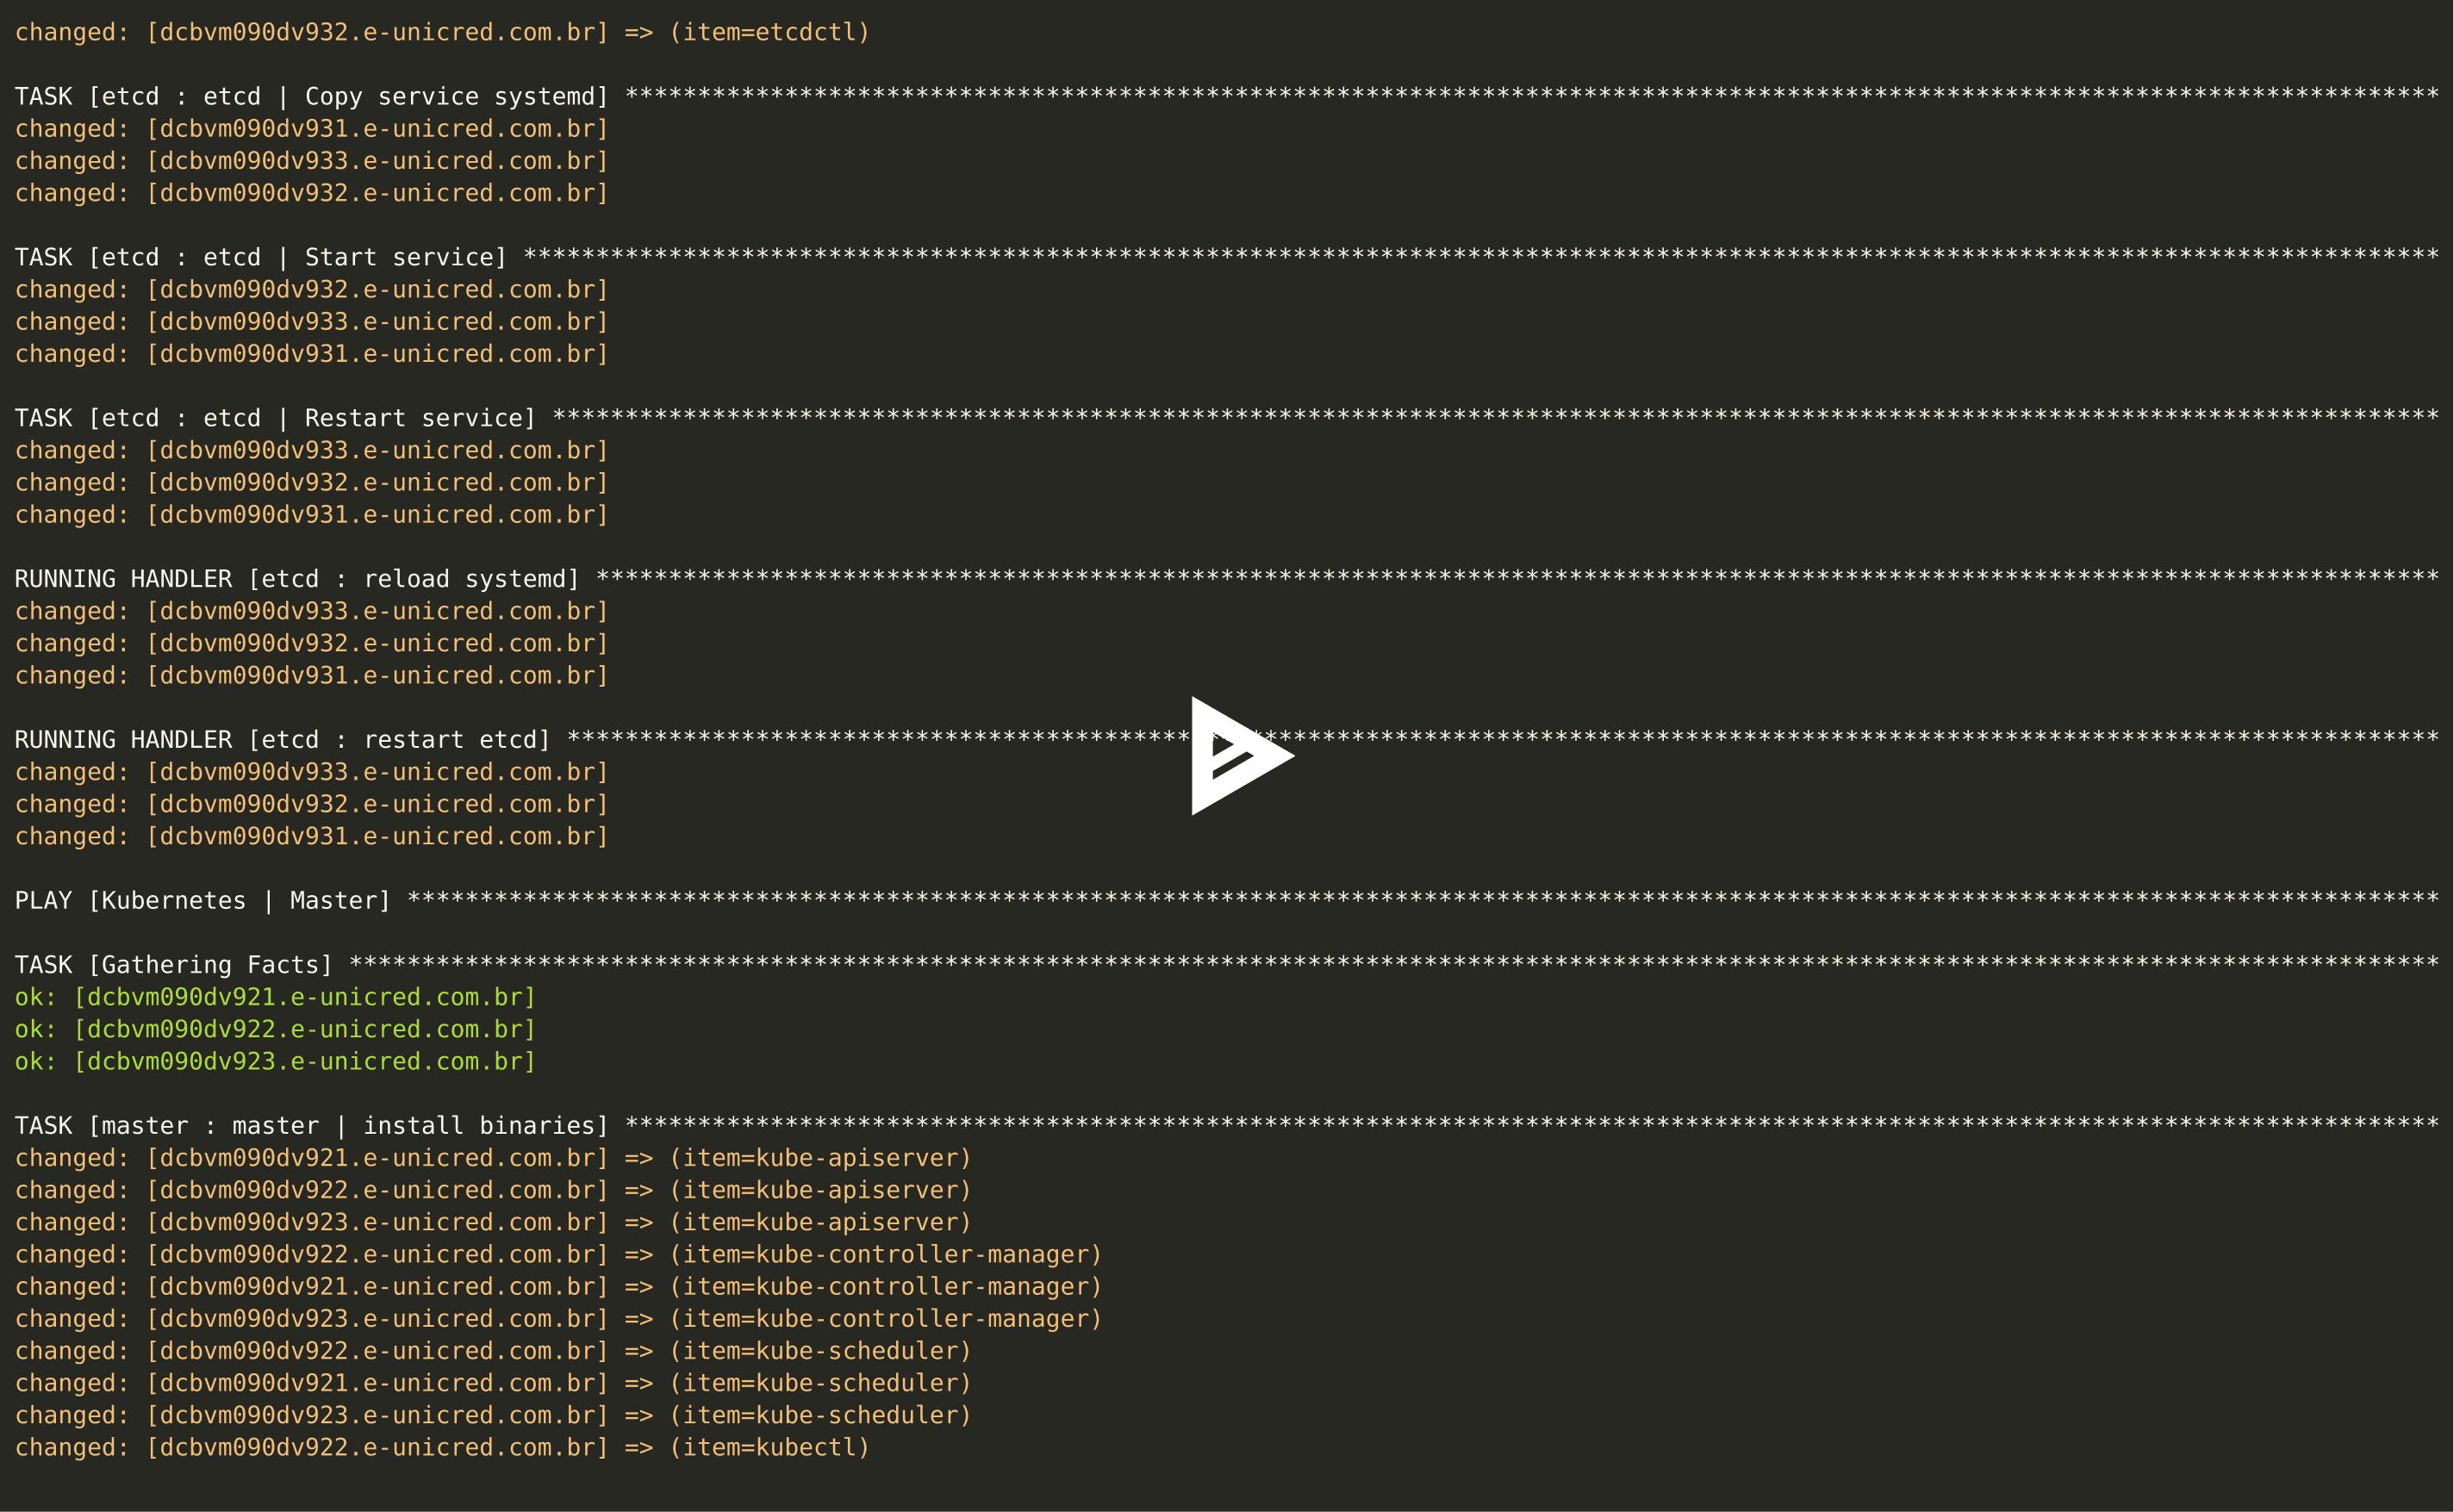Click dv932 changed line under reload systemd handler
Viewport: 2454px width, 1512px height.
(x=311, y=644)
